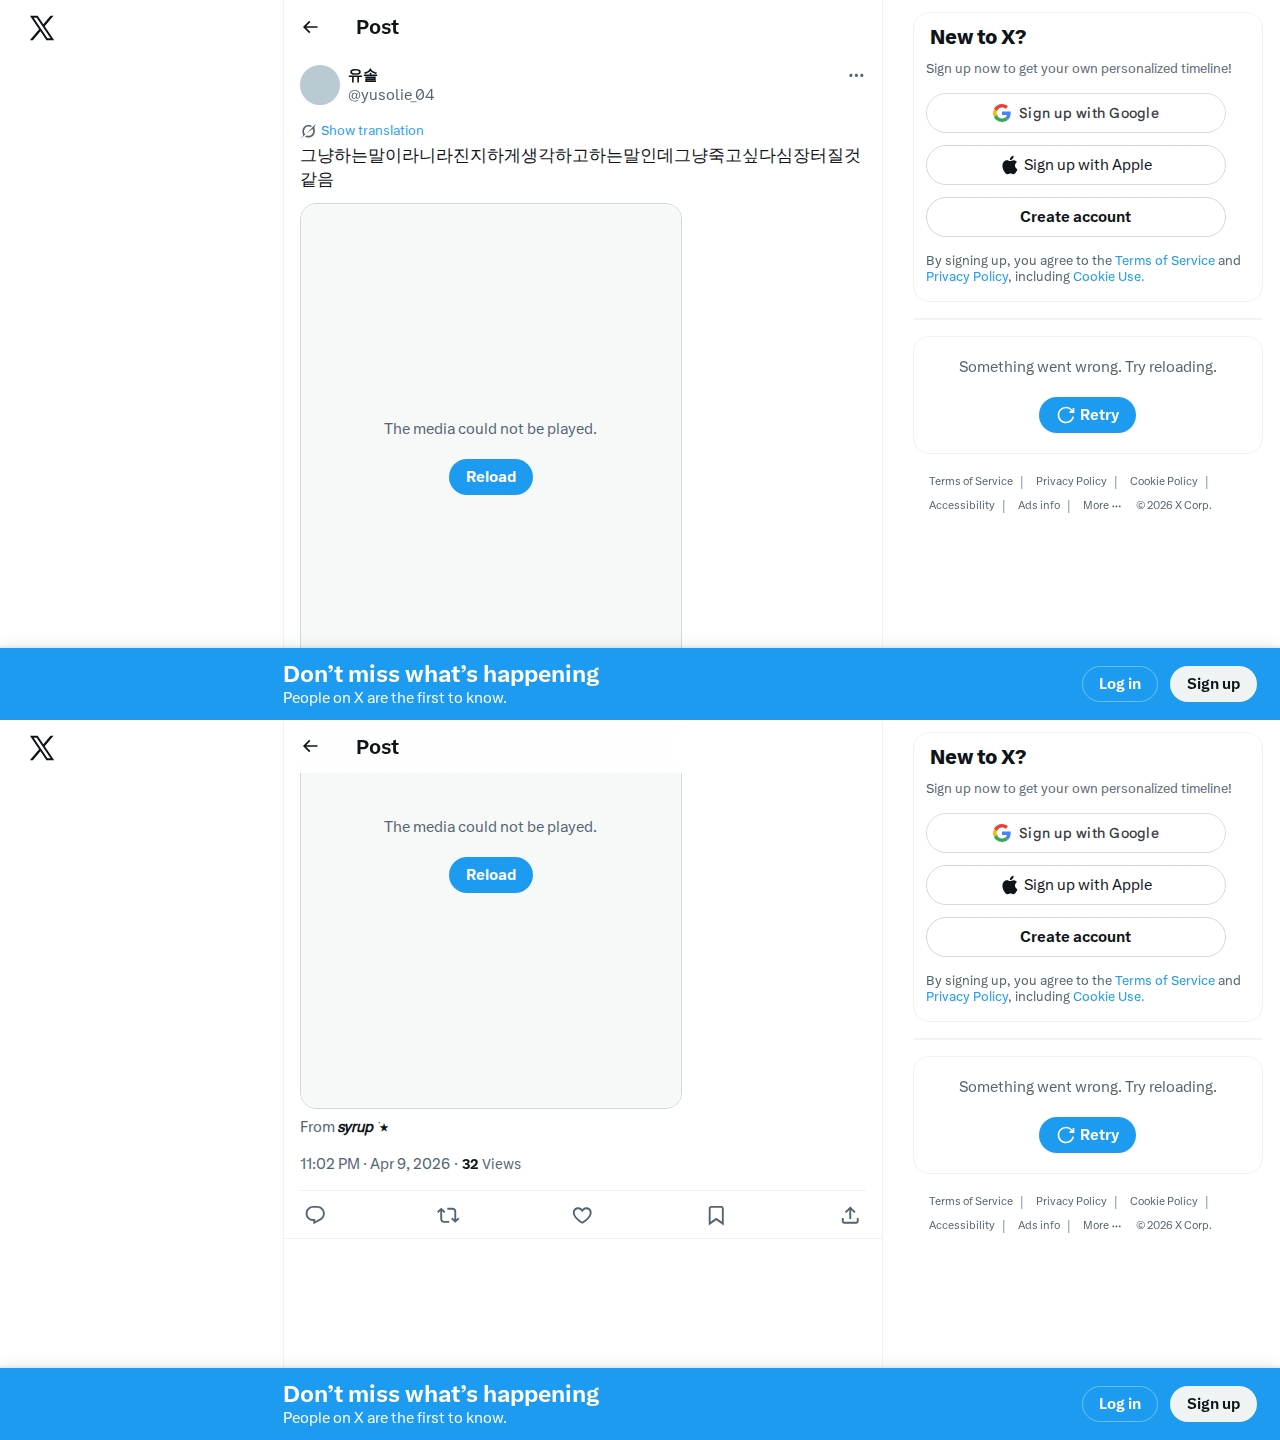Like the post with the heart icon
The height and width of the screenshot is (1440, 1280).
point(582,1215)
